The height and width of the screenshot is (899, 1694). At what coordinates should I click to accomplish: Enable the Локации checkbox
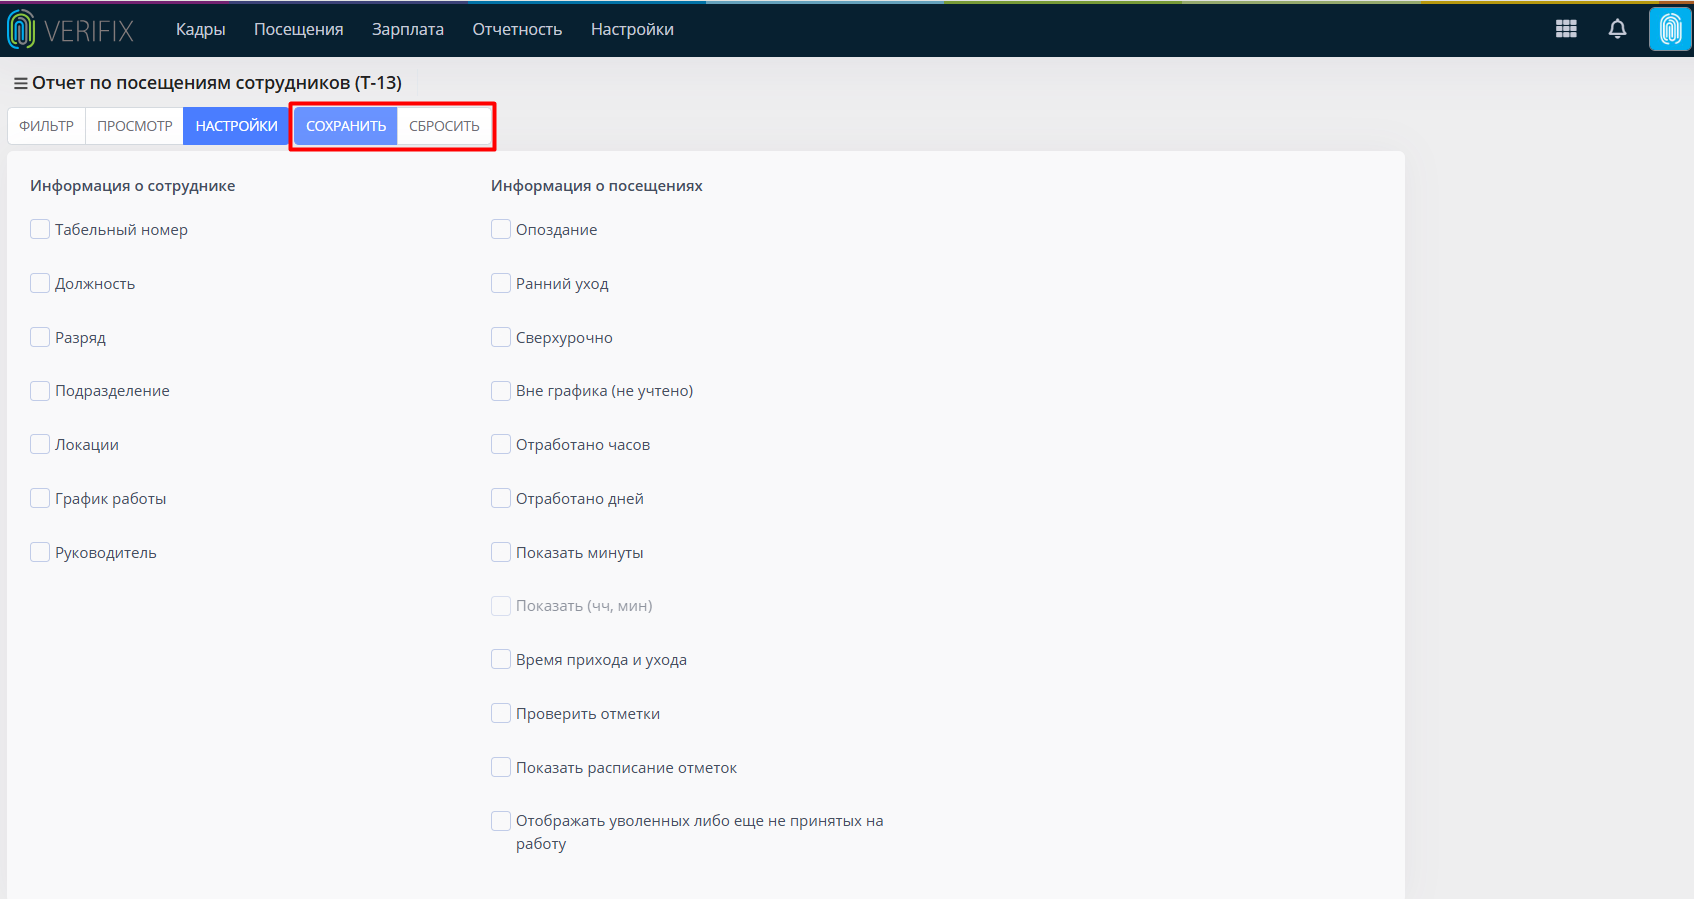click(x=40, y=444)
